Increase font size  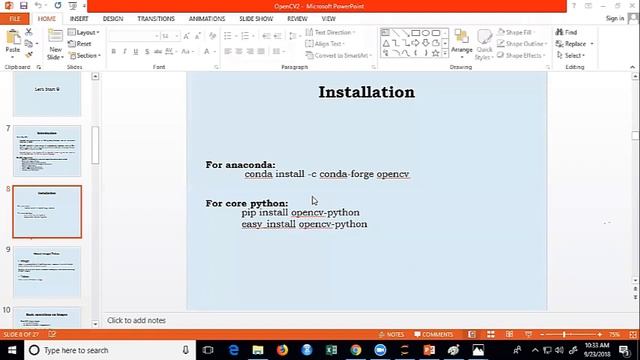coord(186,36)
